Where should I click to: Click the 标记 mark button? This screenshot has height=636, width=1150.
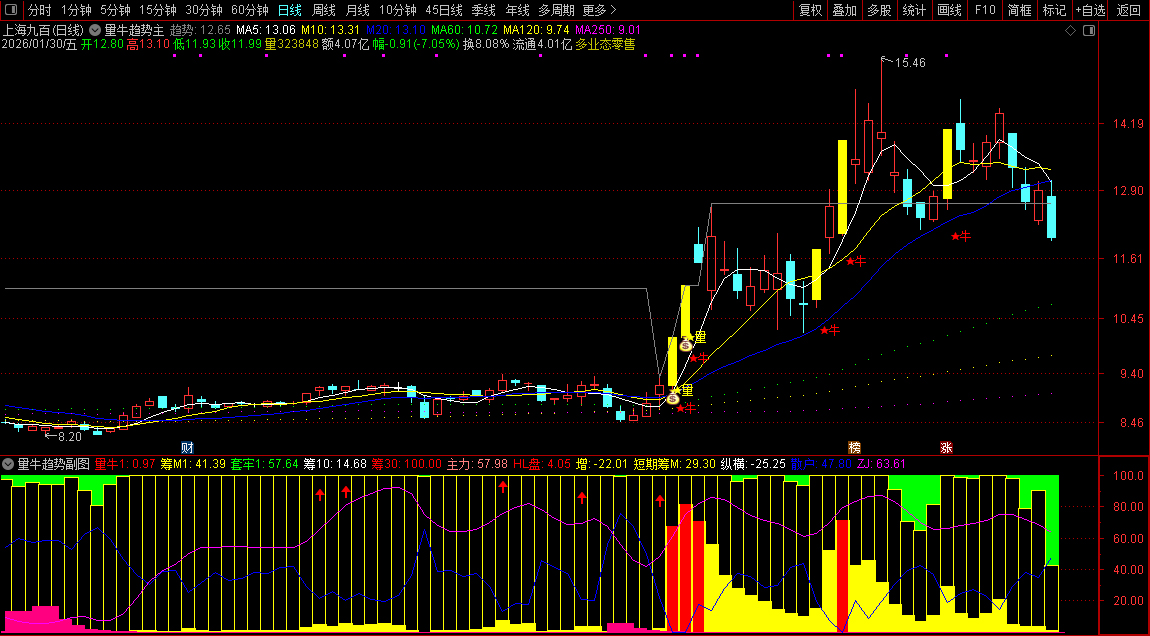tap(1054, 10)
